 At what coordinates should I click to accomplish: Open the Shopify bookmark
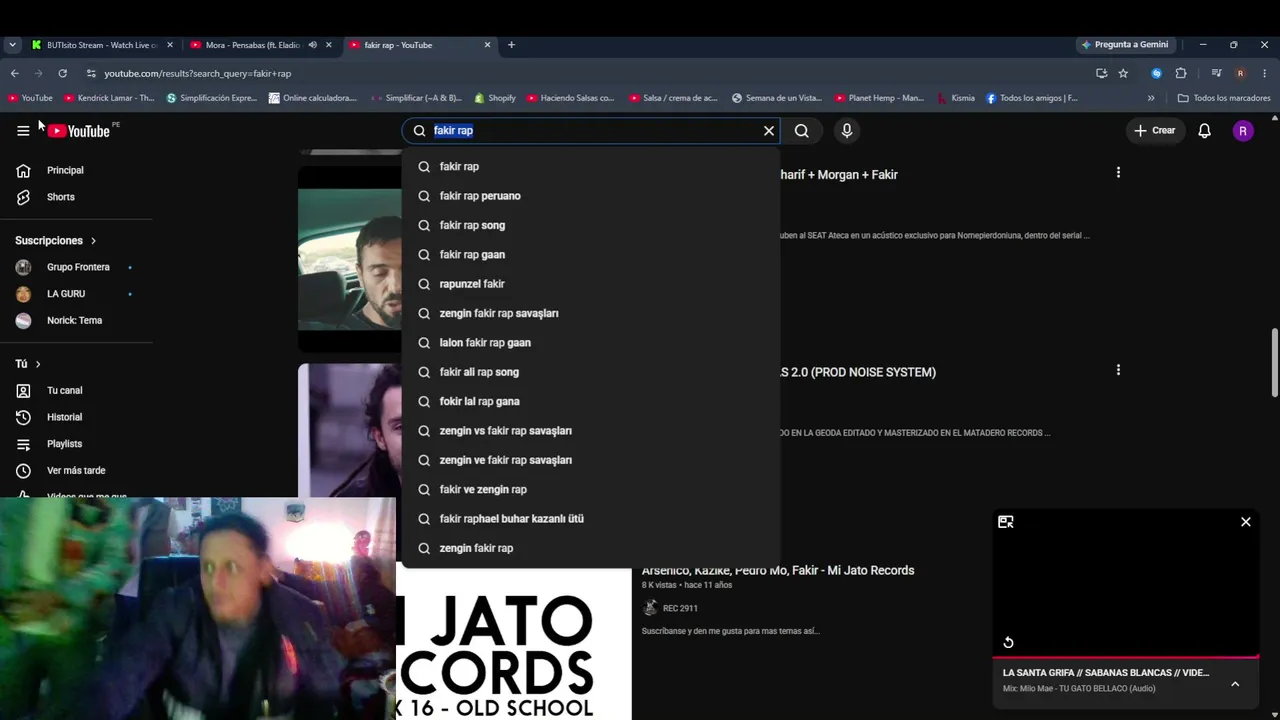(495, 98)
